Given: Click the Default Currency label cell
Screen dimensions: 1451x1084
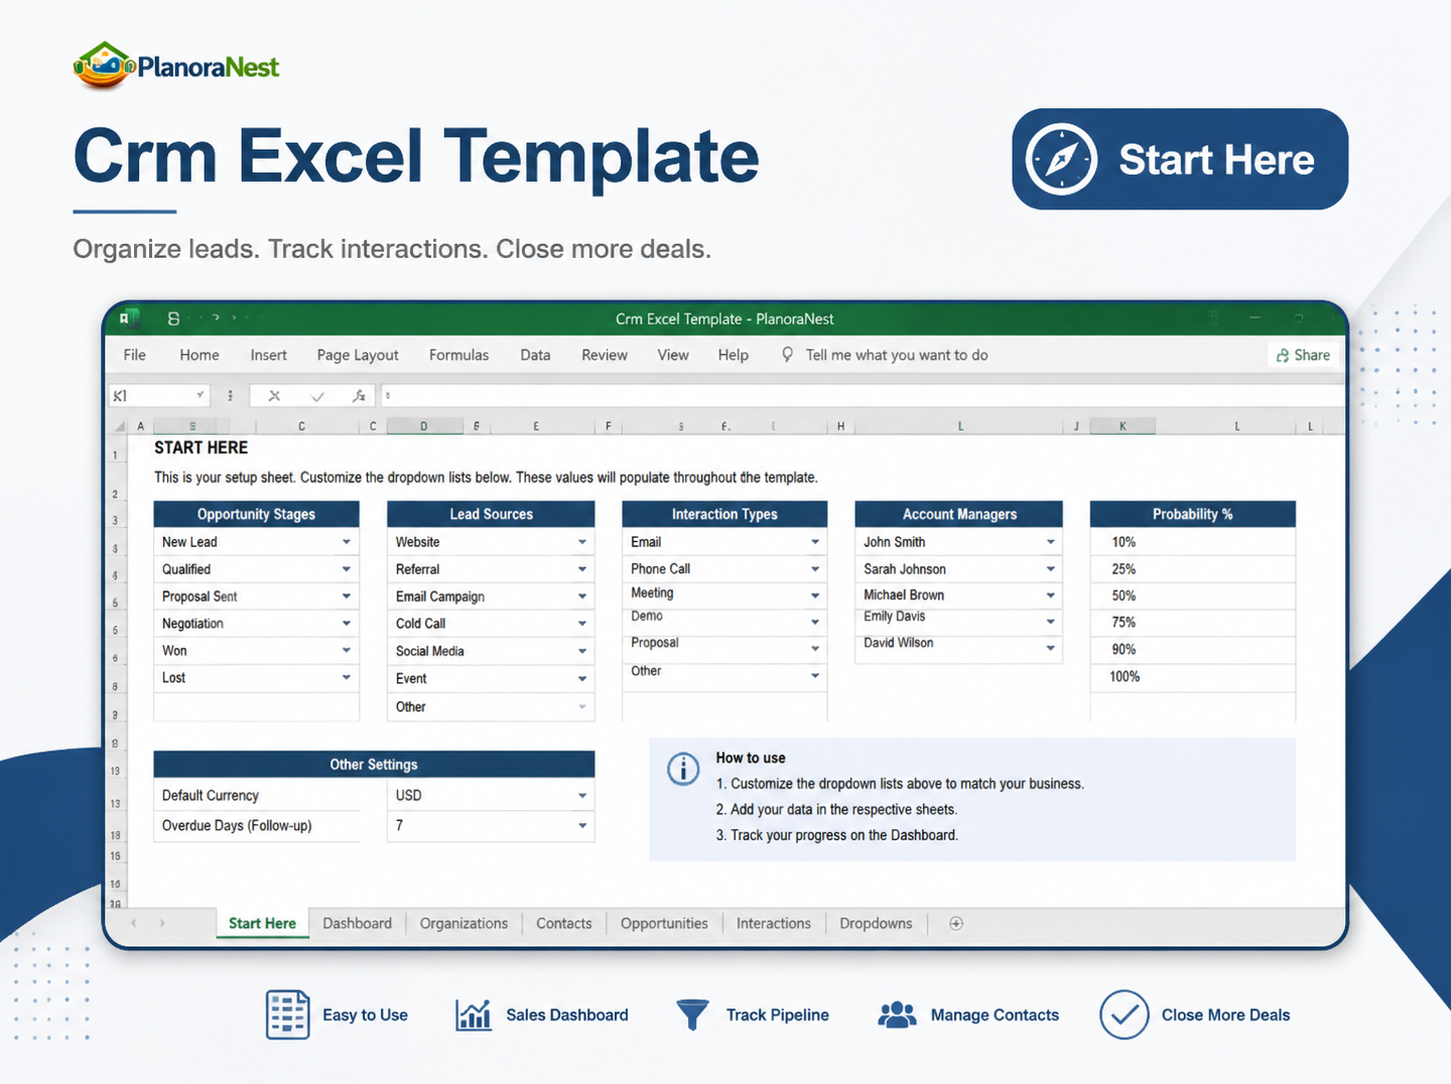Looking at the screenshot, I should click(x=256, y=796).
